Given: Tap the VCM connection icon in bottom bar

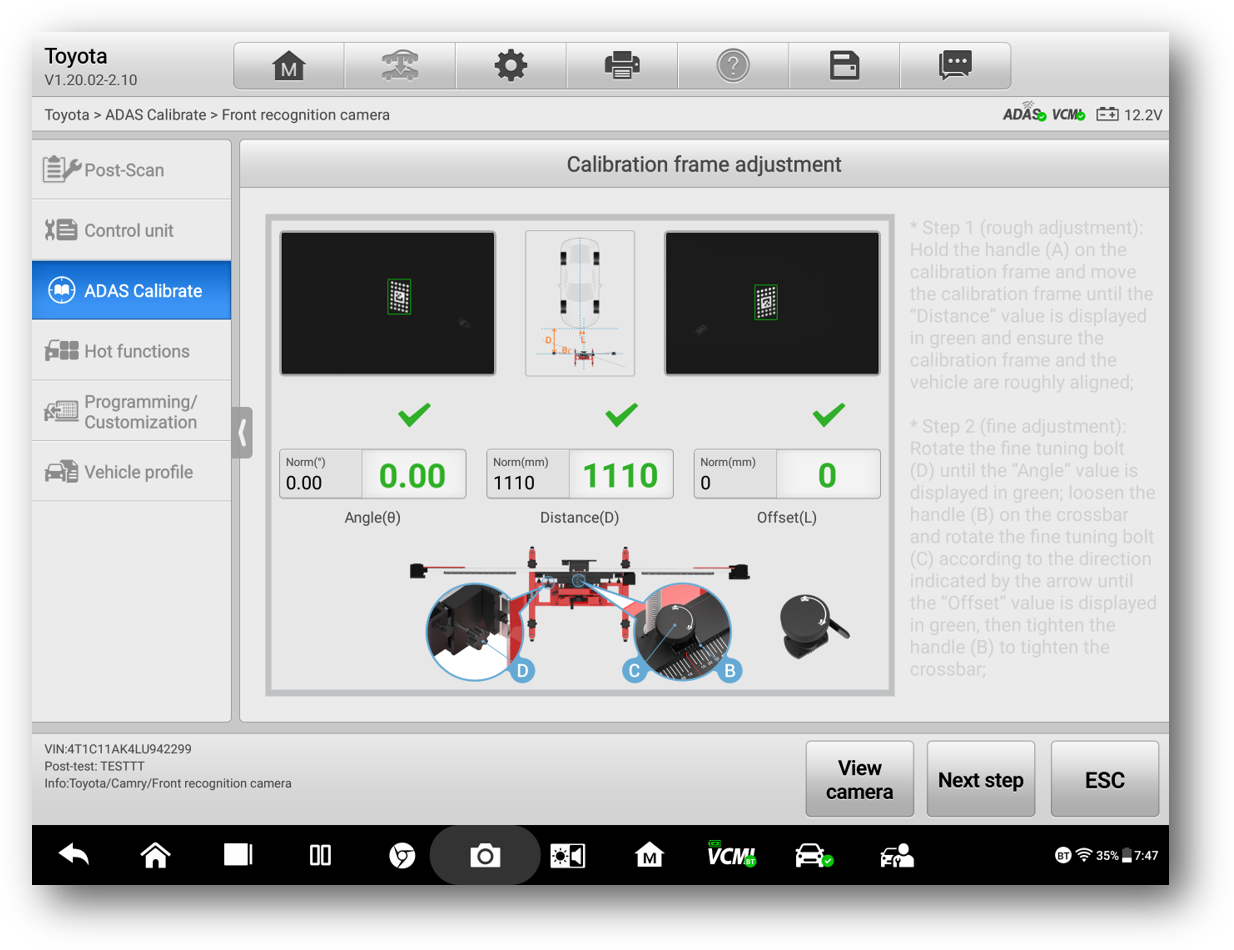Looking at the screenshot, I should [731, 855].
